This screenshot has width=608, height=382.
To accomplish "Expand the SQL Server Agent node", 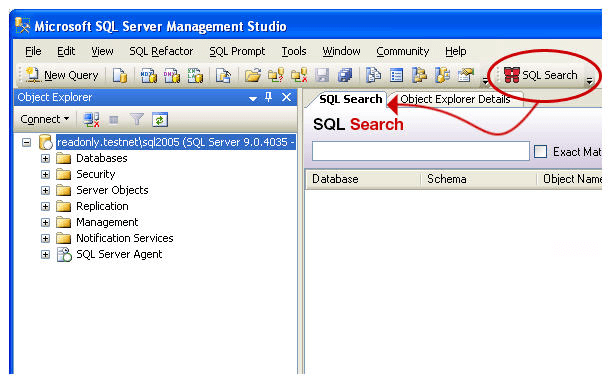I will tap(45, 254).
